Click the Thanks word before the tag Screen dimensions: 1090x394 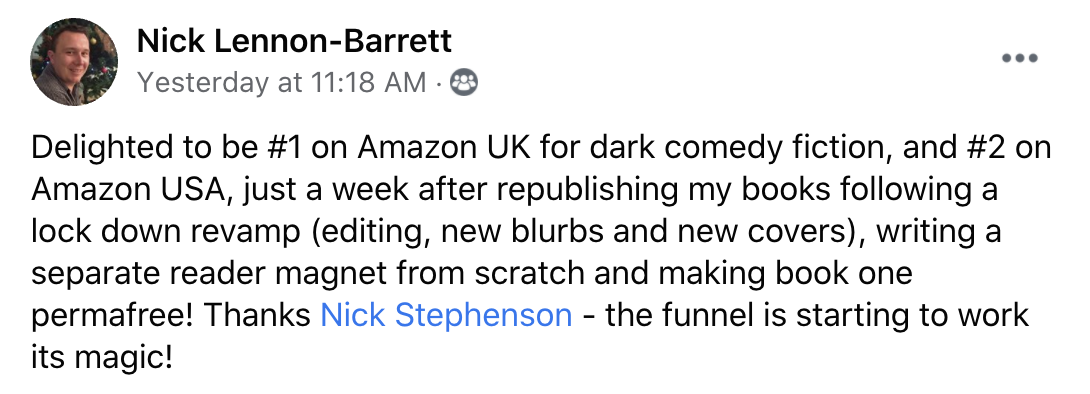pyautogui.click(x=257, y=315)
